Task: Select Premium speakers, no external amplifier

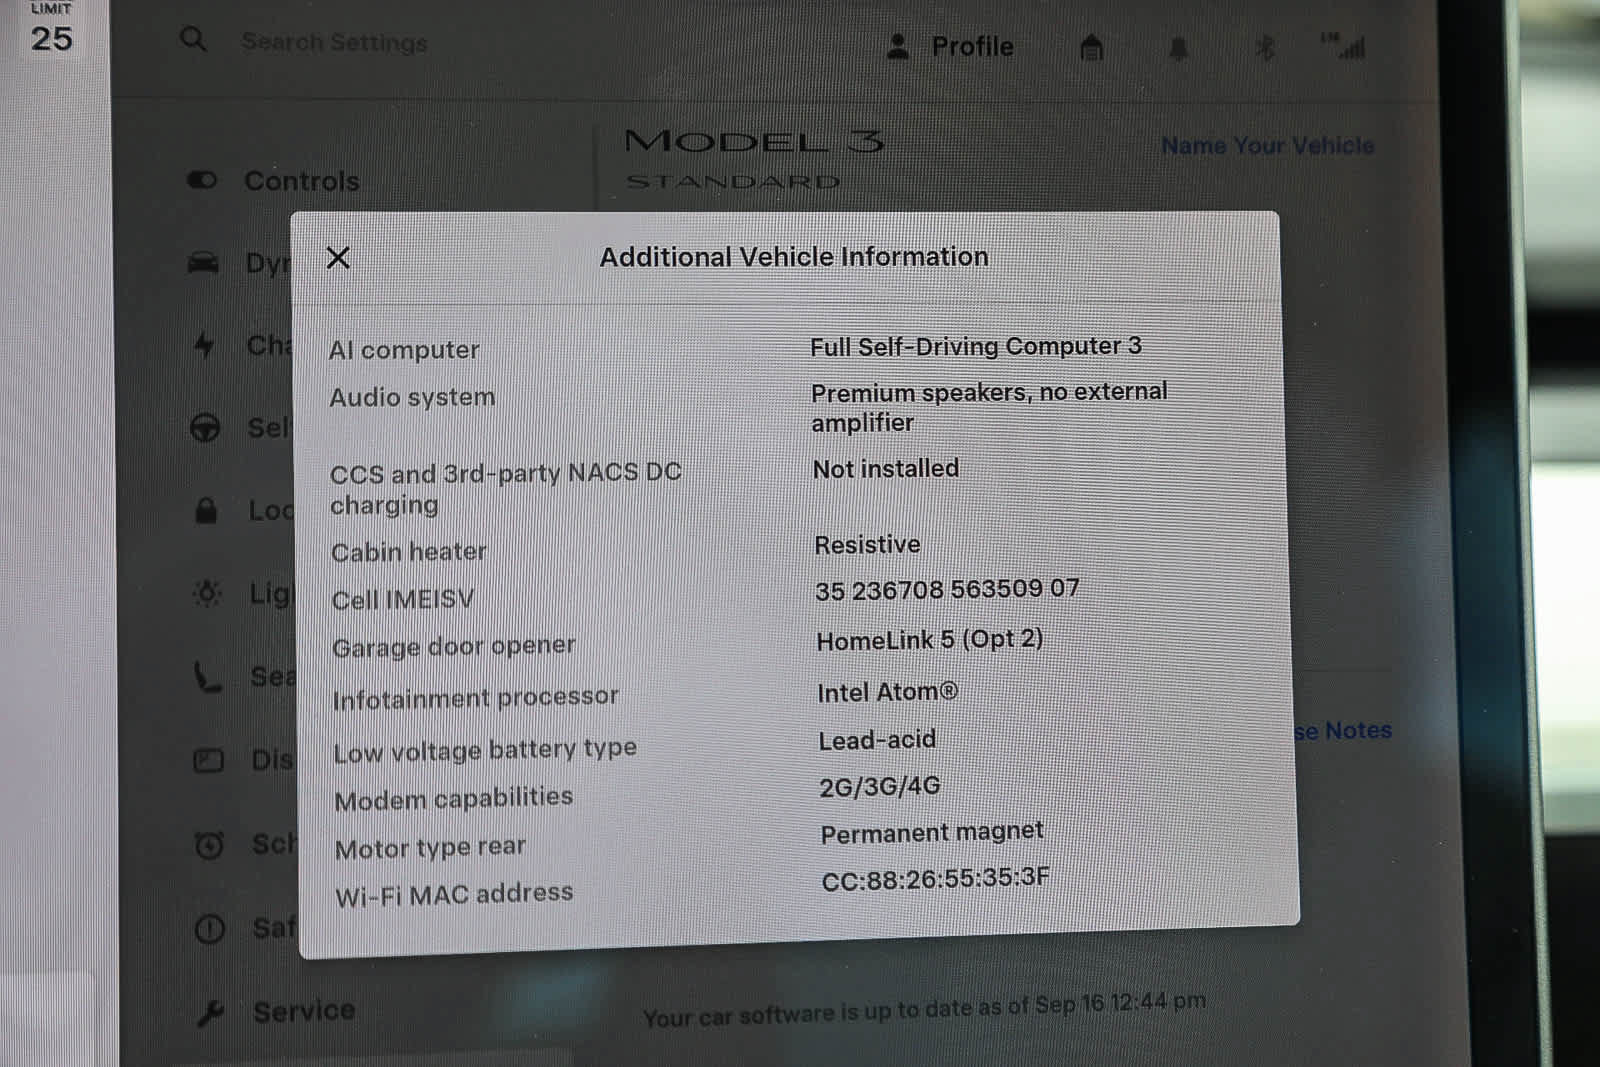Action: [989, 407]
